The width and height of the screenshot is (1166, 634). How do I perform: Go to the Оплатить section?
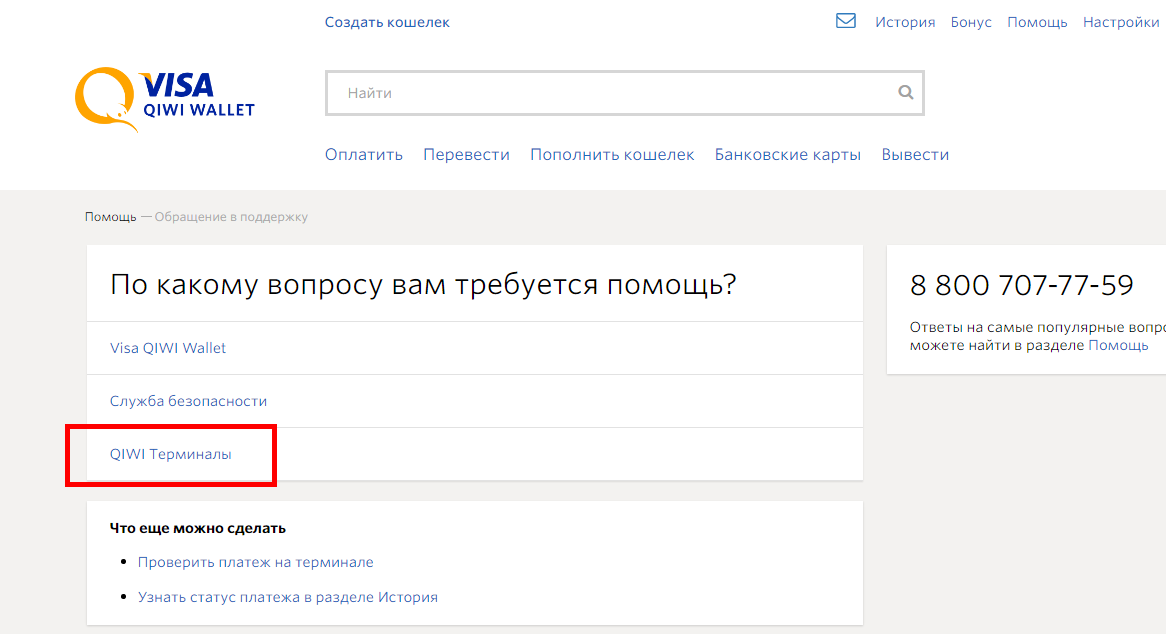[x=364, y=155]
